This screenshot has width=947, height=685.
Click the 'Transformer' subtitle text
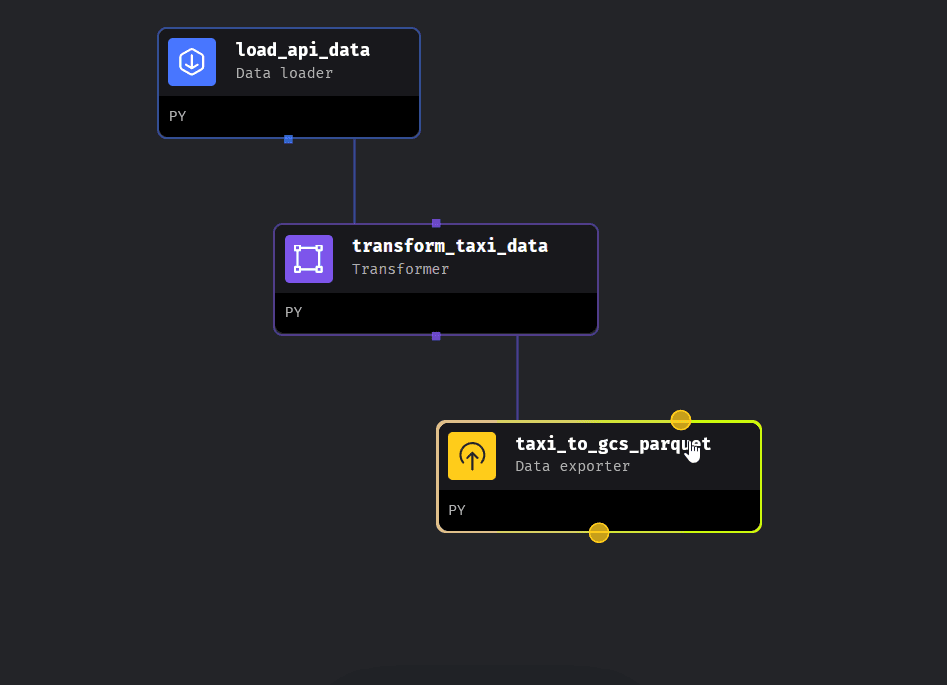(400, 269)
